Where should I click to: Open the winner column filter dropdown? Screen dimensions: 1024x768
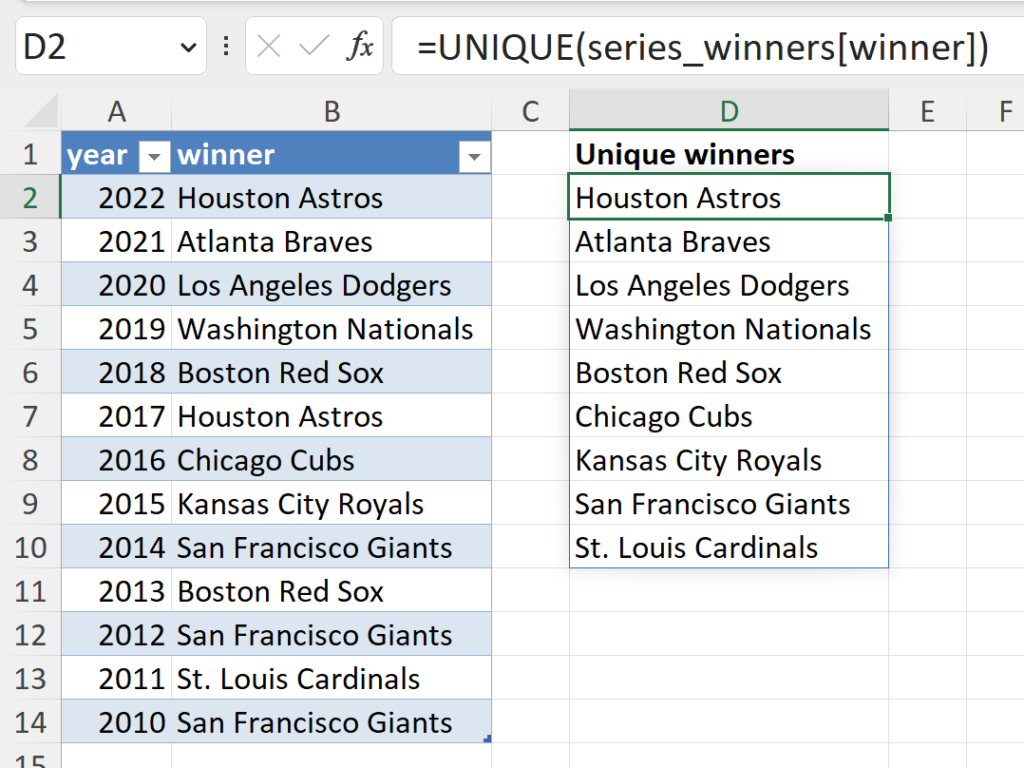pos(474,157)
